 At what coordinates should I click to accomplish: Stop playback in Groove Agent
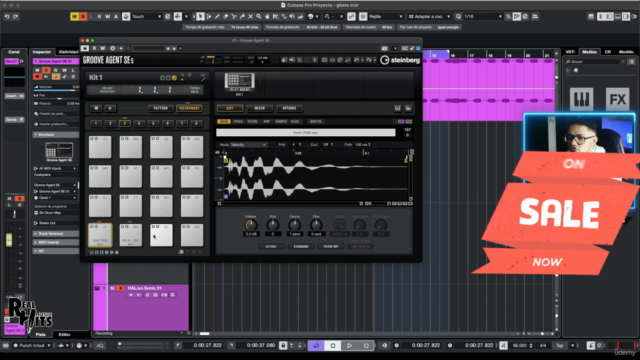click(96, 108)
